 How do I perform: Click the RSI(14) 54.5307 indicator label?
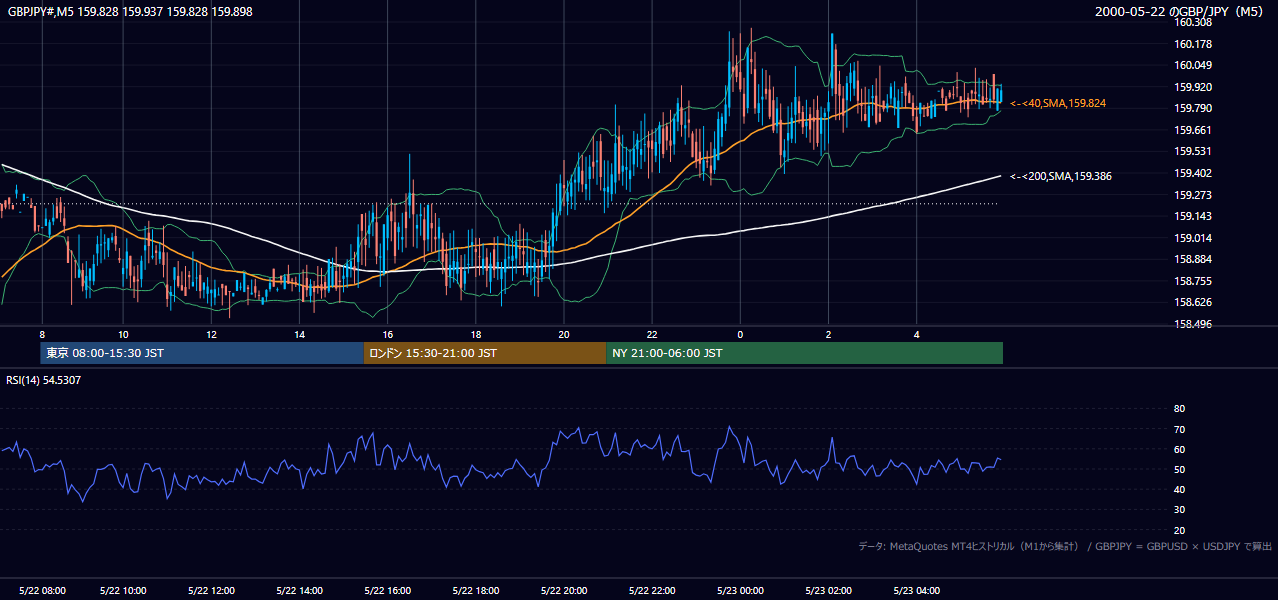[x=44, y=380]
